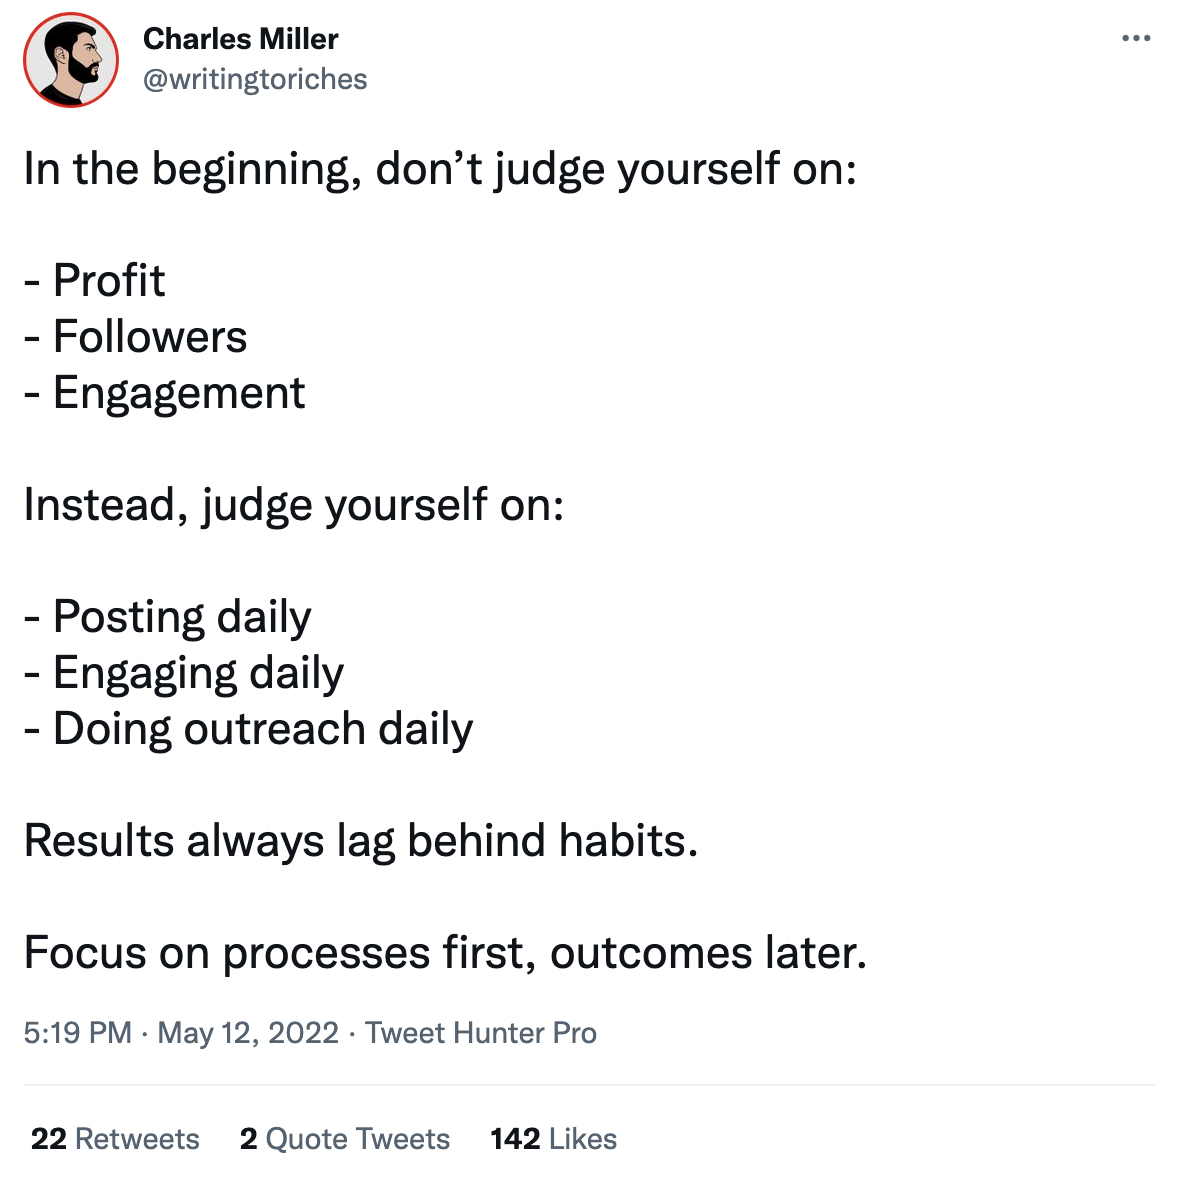Click the line "In the beginning, don't judge yourself on:"
This screenshot has width=1182, height=1184.
[440, 169]
